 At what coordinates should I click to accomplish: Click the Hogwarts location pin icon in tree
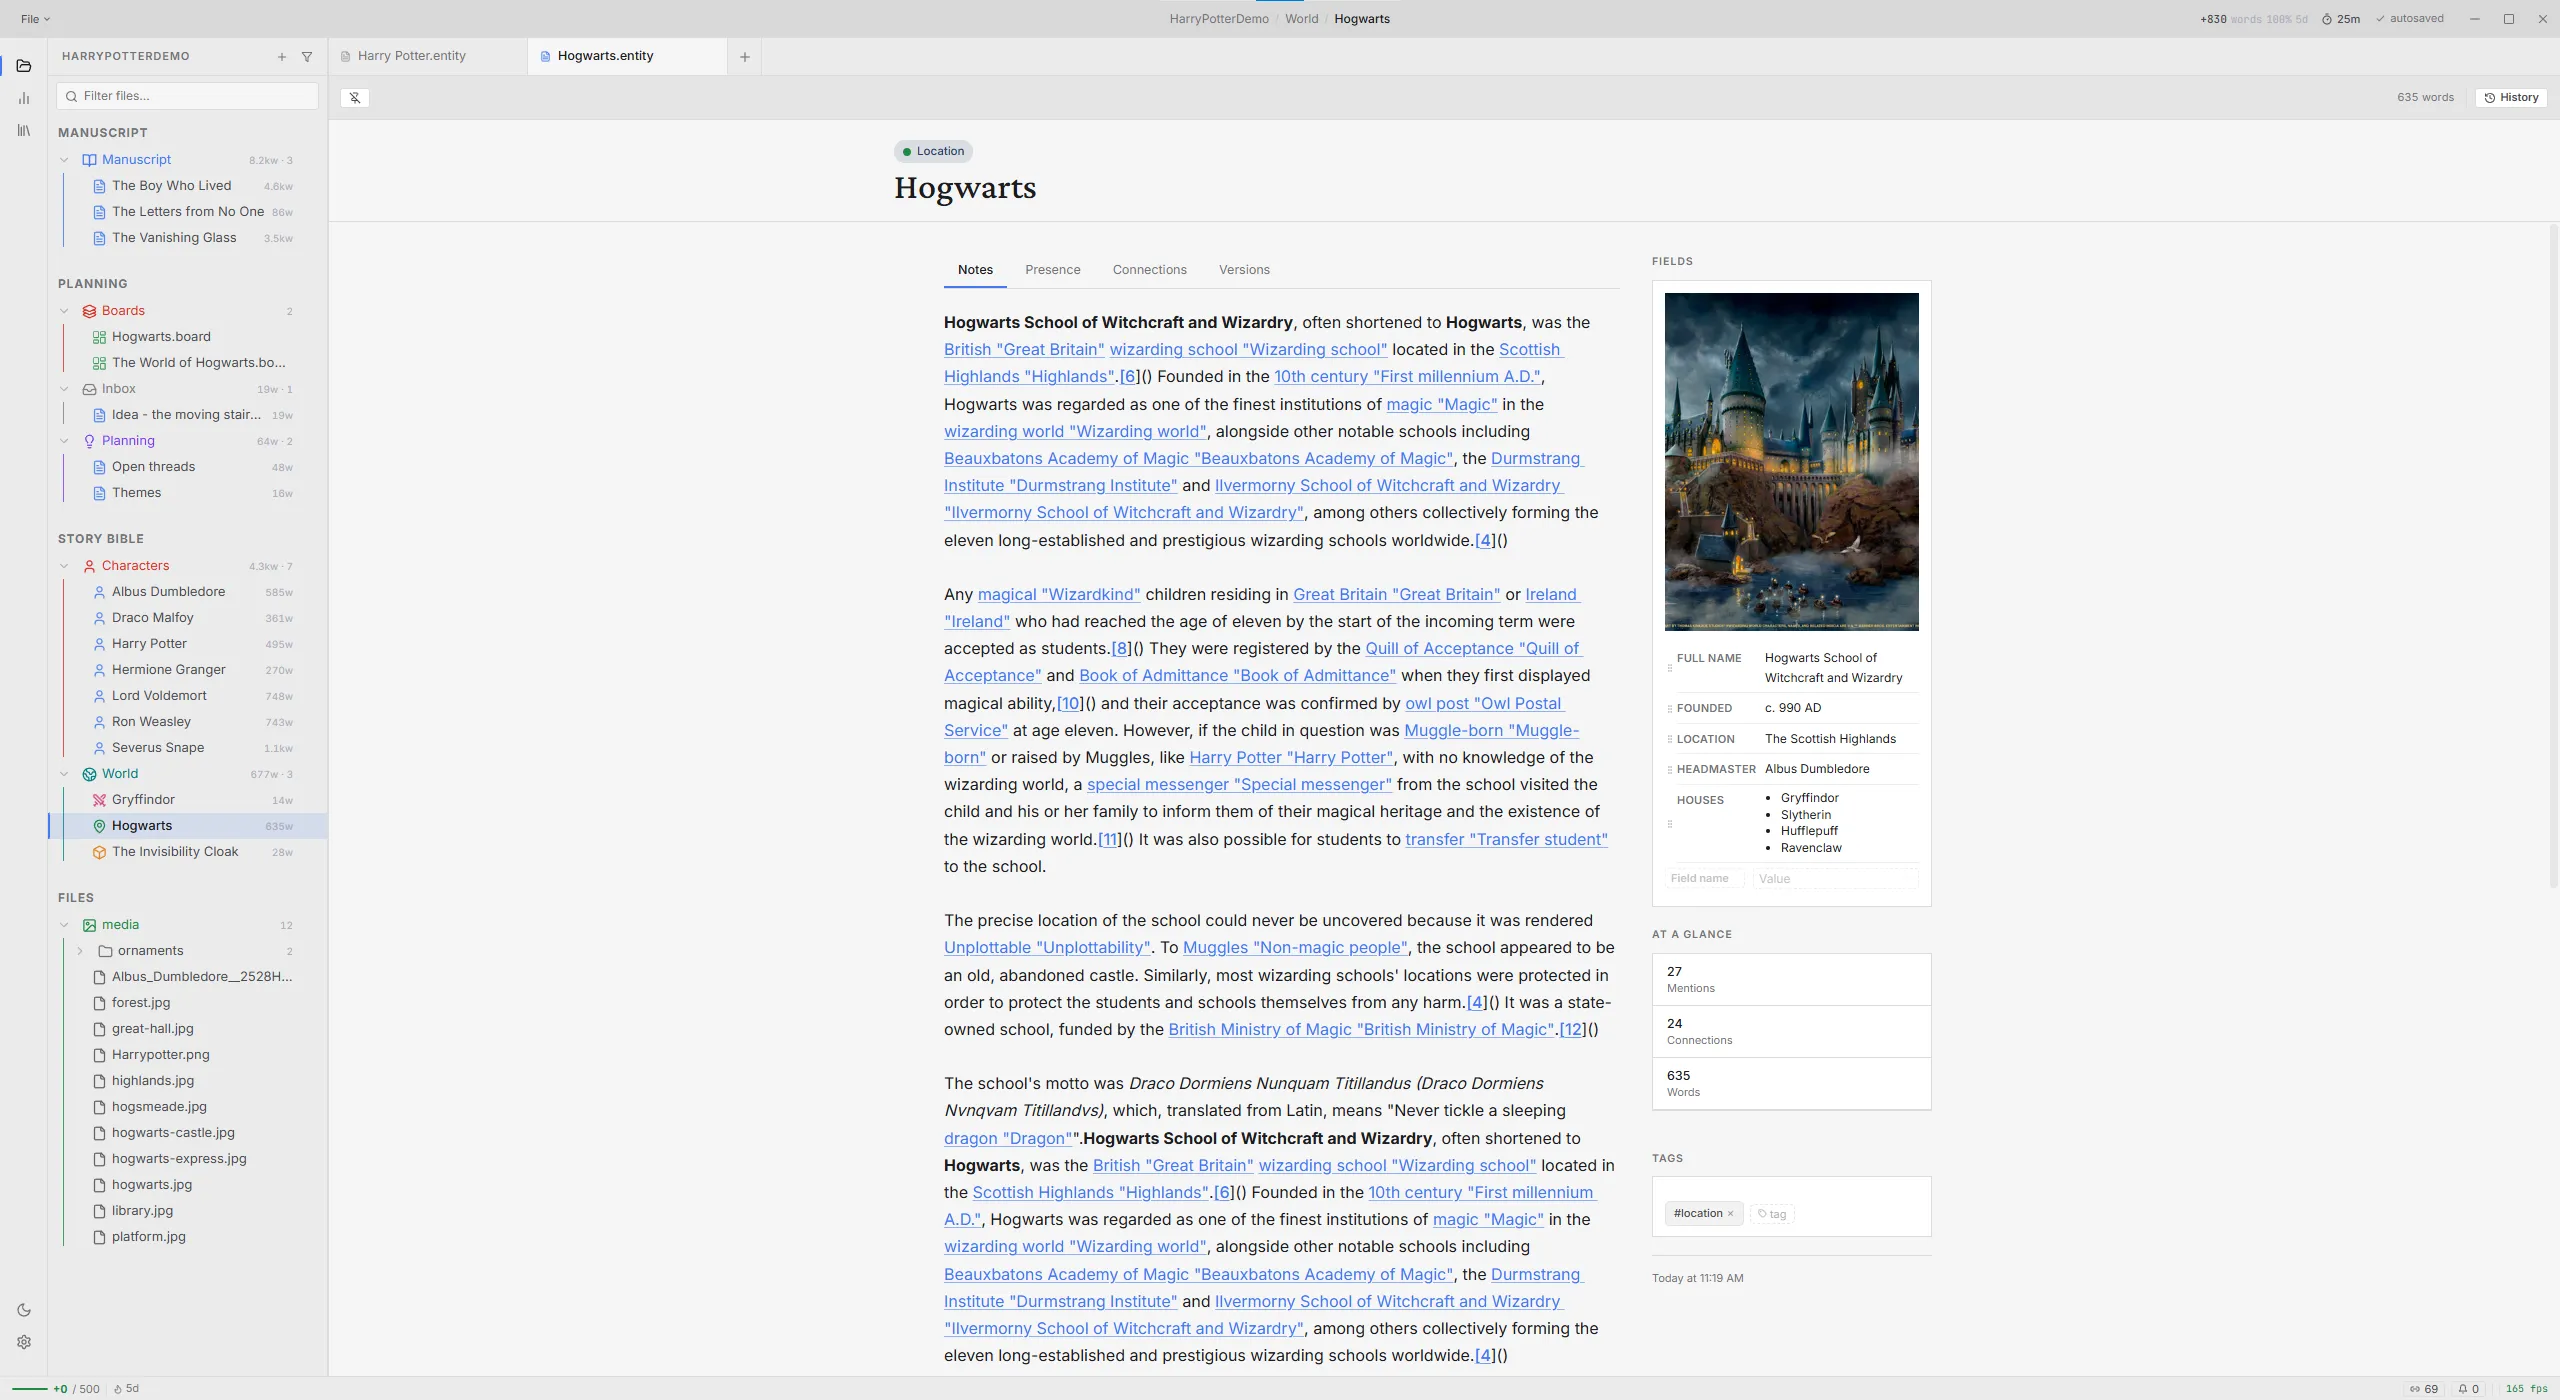(99, 826)
